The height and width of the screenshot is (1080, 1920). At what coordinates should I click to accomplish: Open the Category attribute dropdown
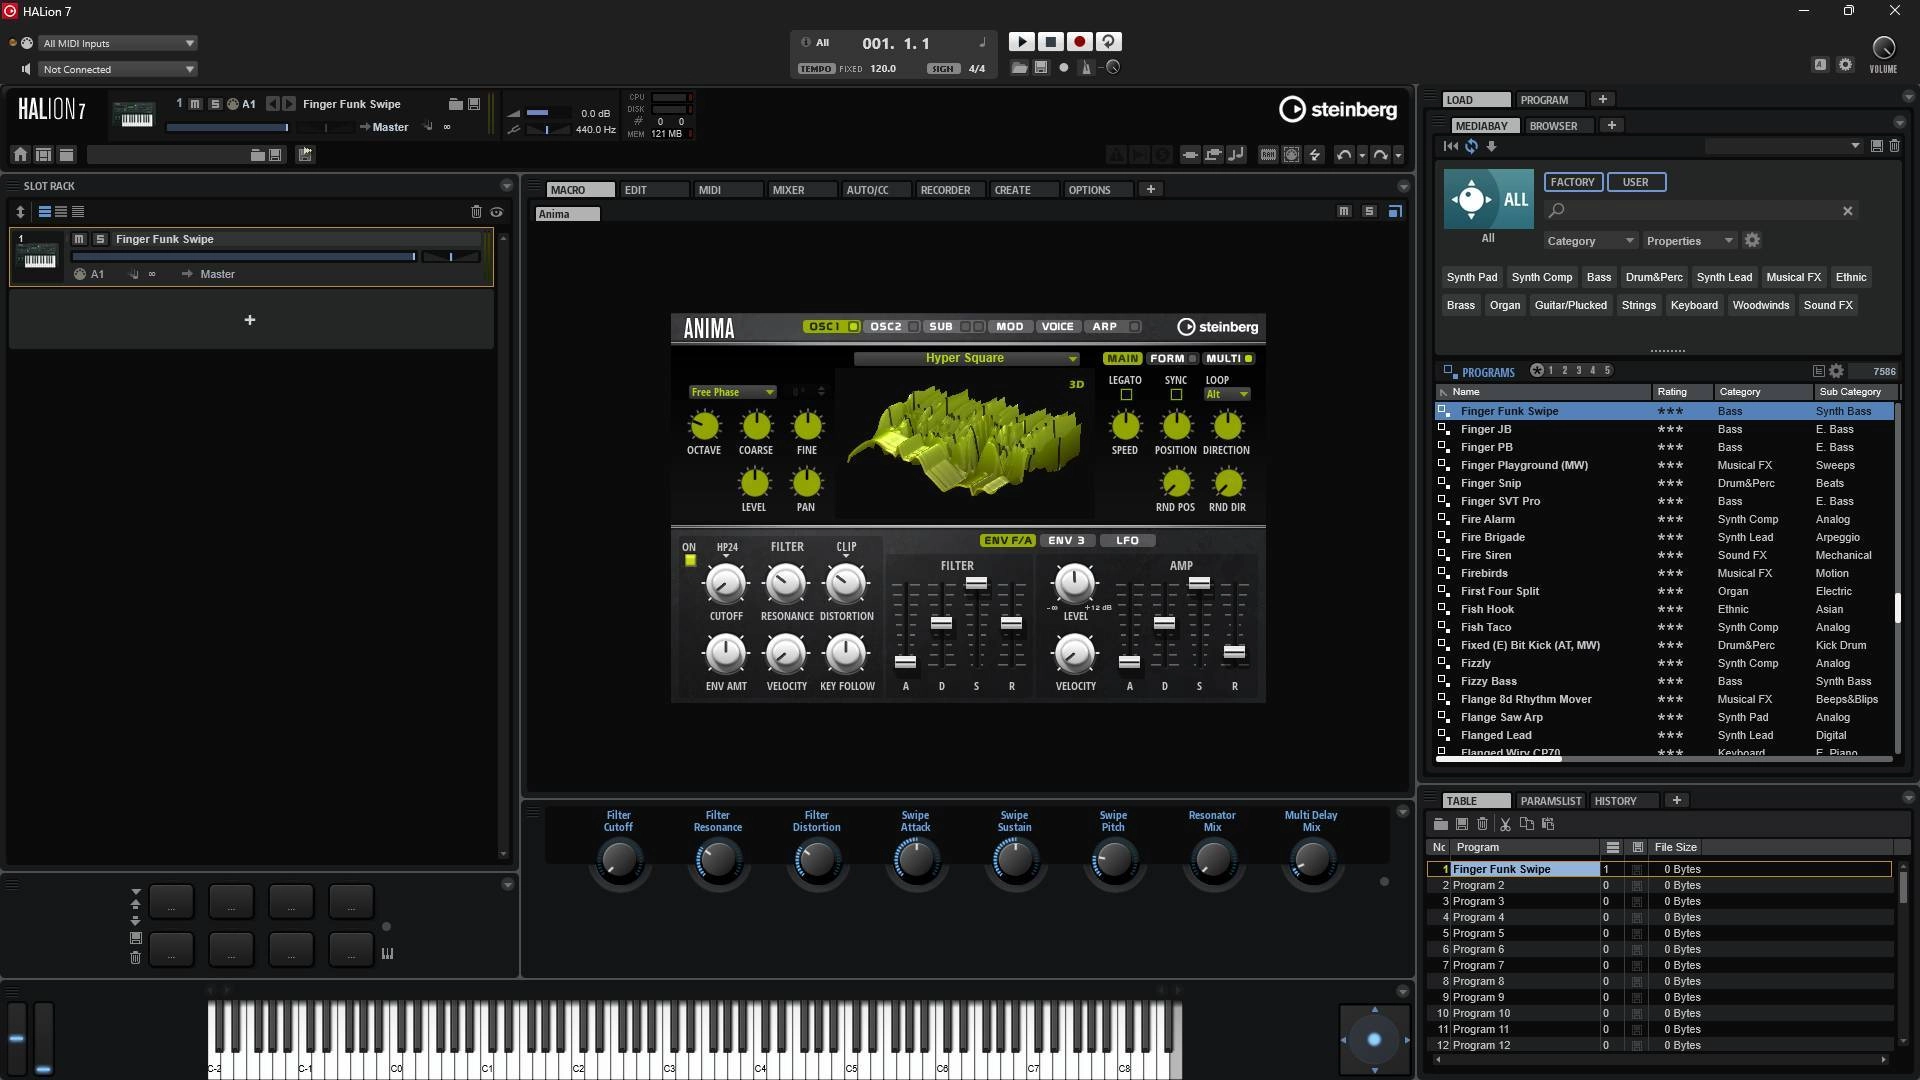coord(1590,241)
